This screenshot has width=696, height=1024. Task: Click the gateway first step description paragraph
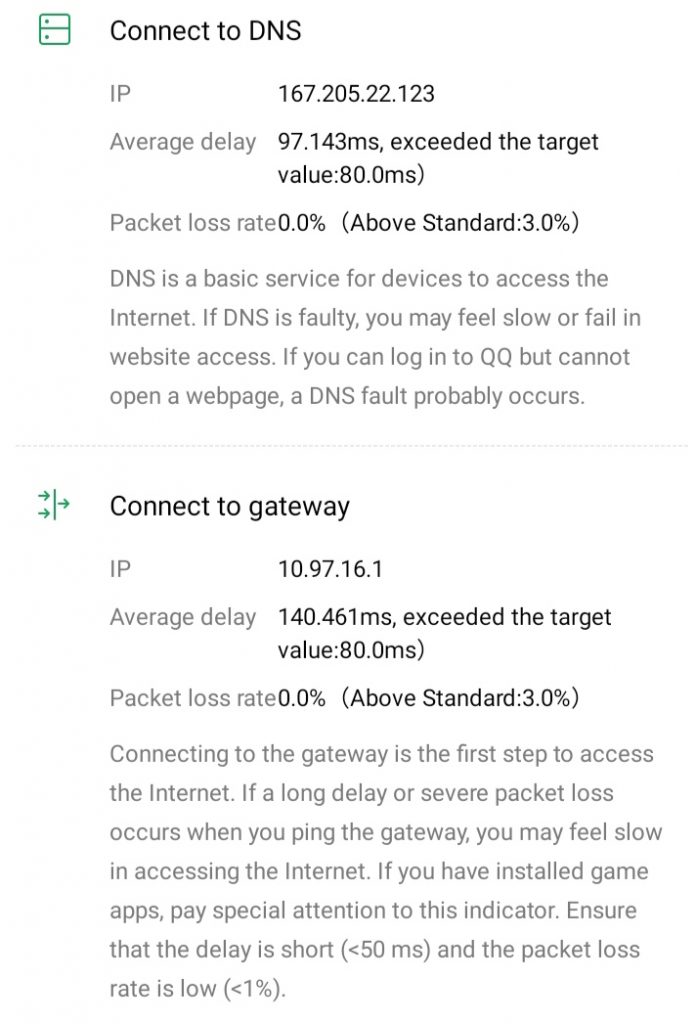coord(380,871)
